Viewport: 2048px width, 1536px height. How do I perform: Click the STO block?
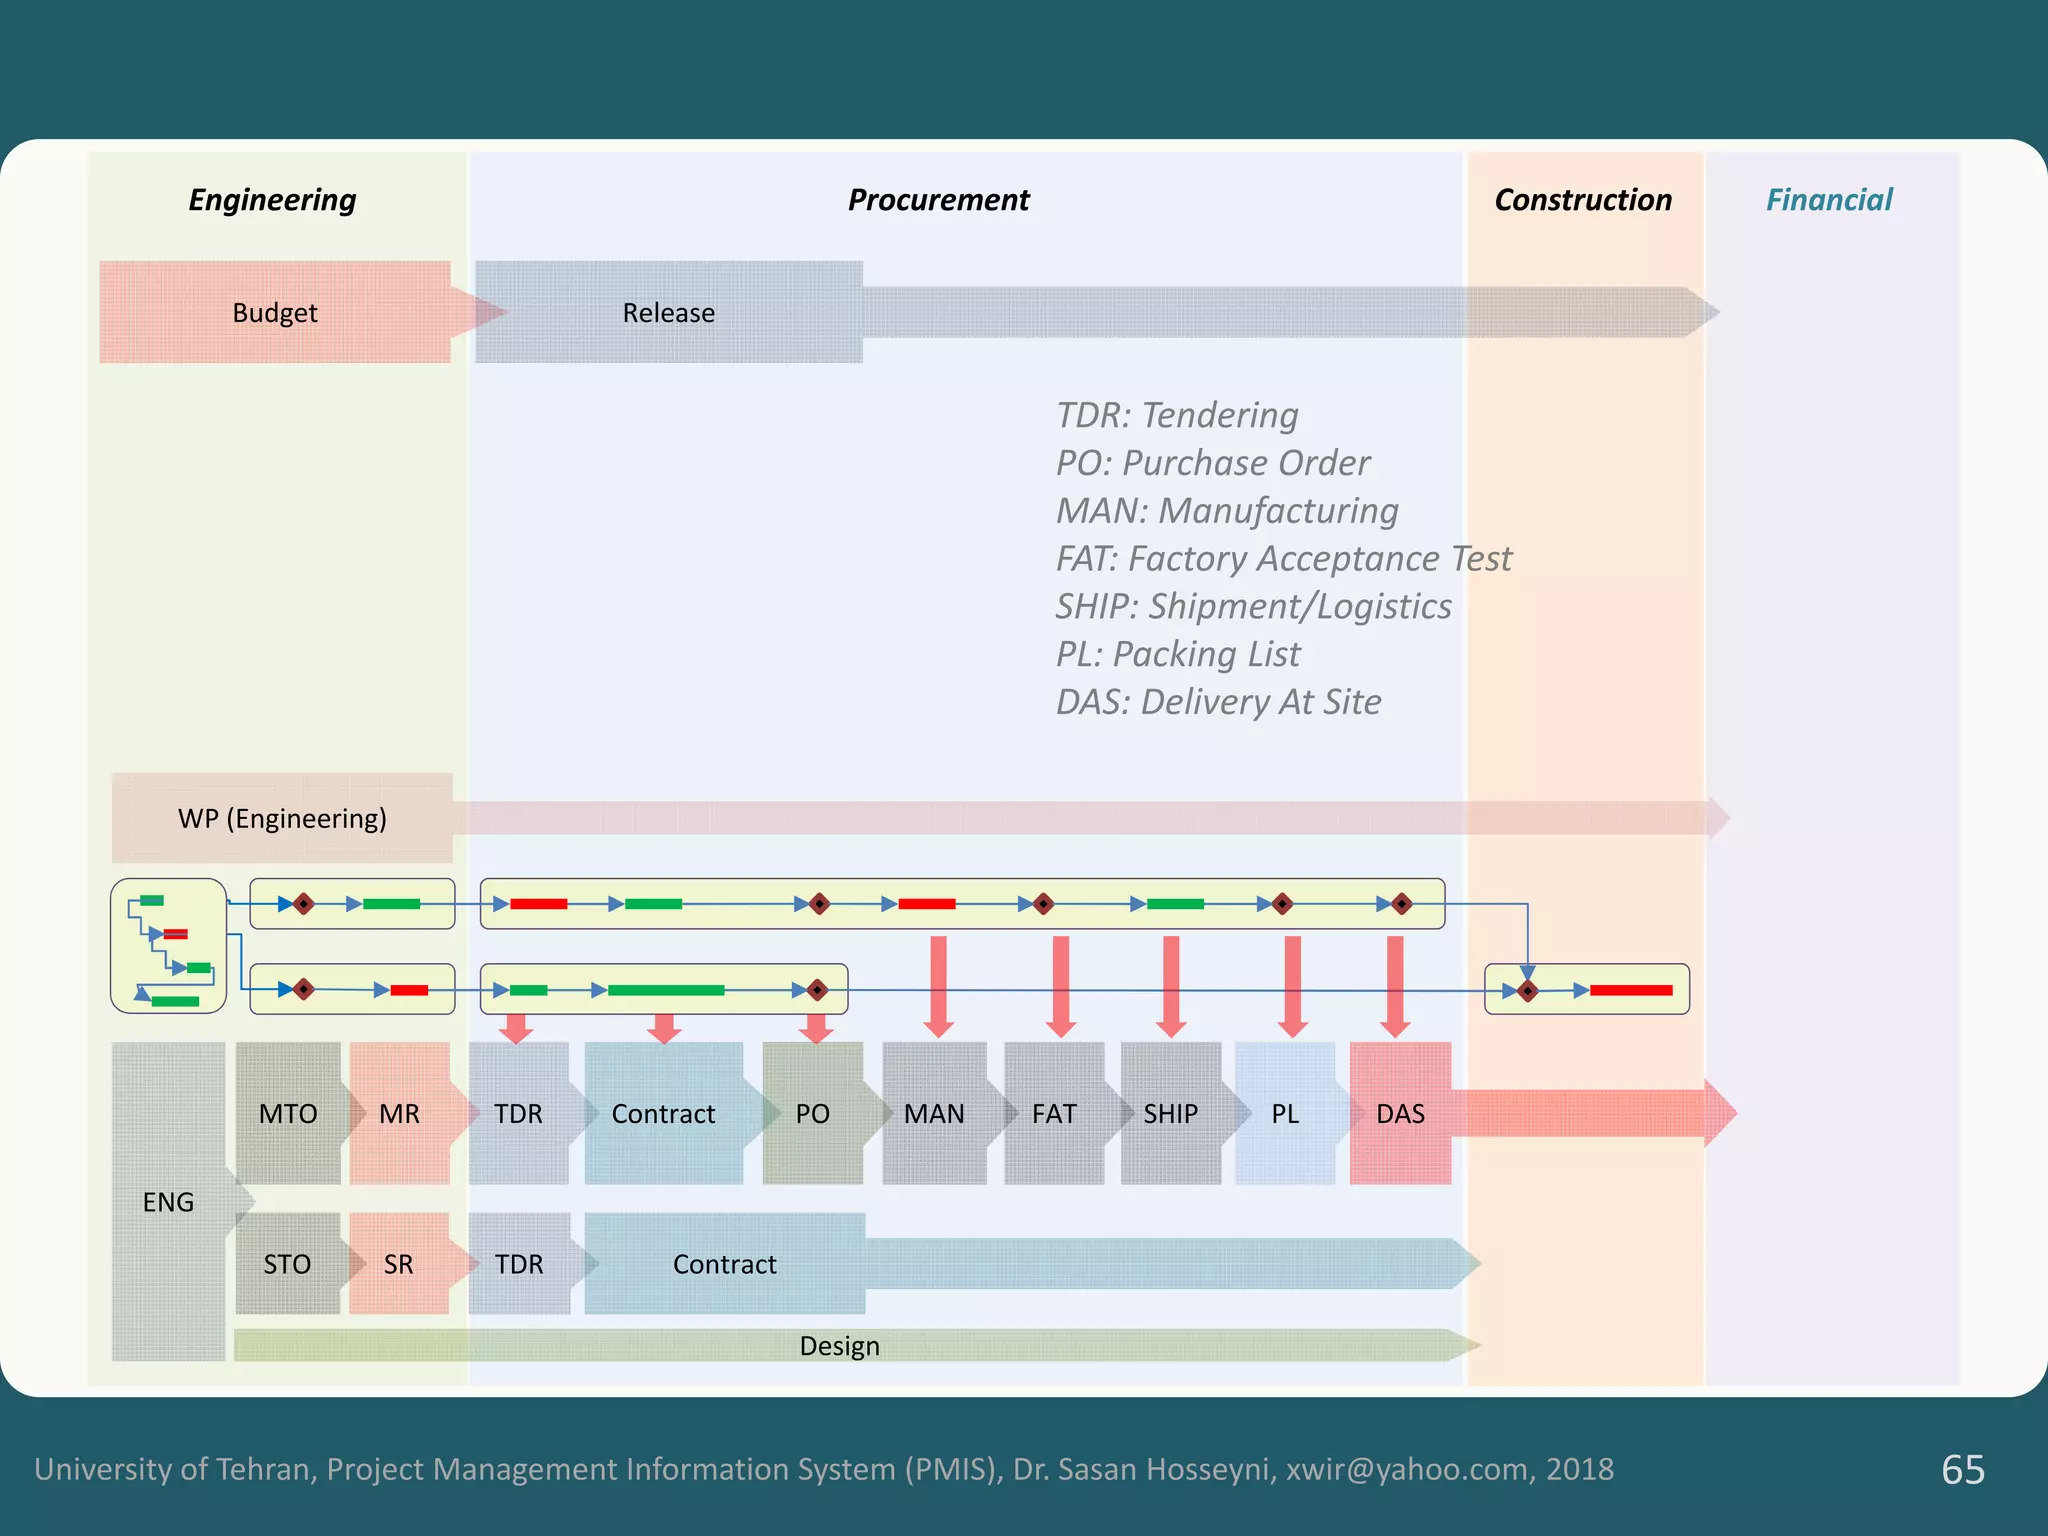[x=287, y=1264]
